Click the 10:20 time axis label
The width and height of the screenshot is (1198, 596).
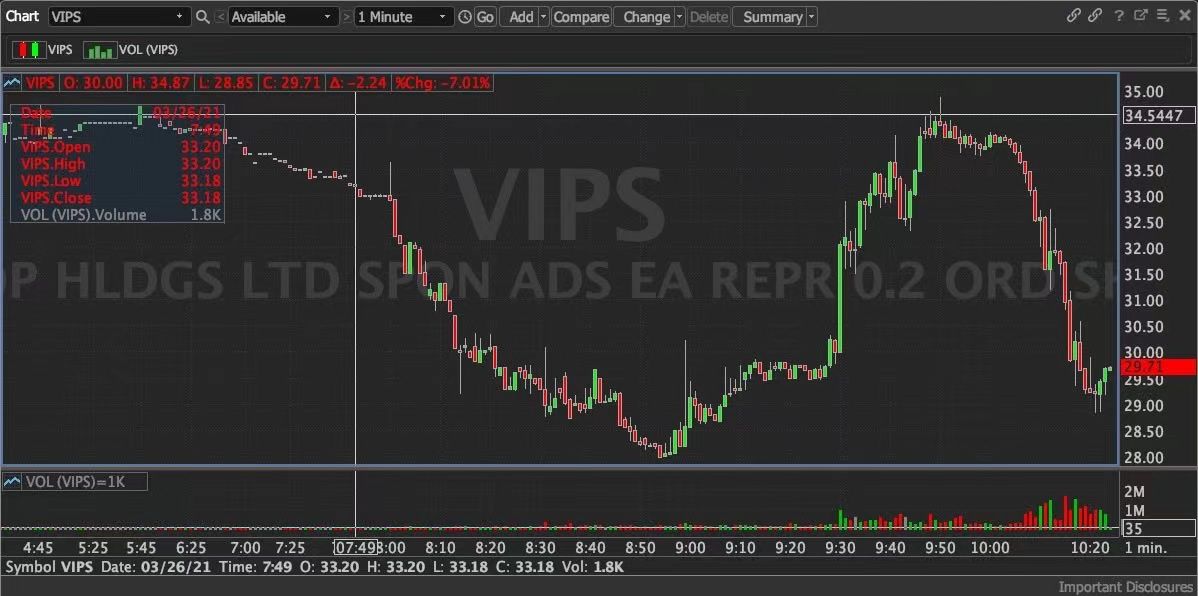pyautogui.click(x=1090, y=548)
